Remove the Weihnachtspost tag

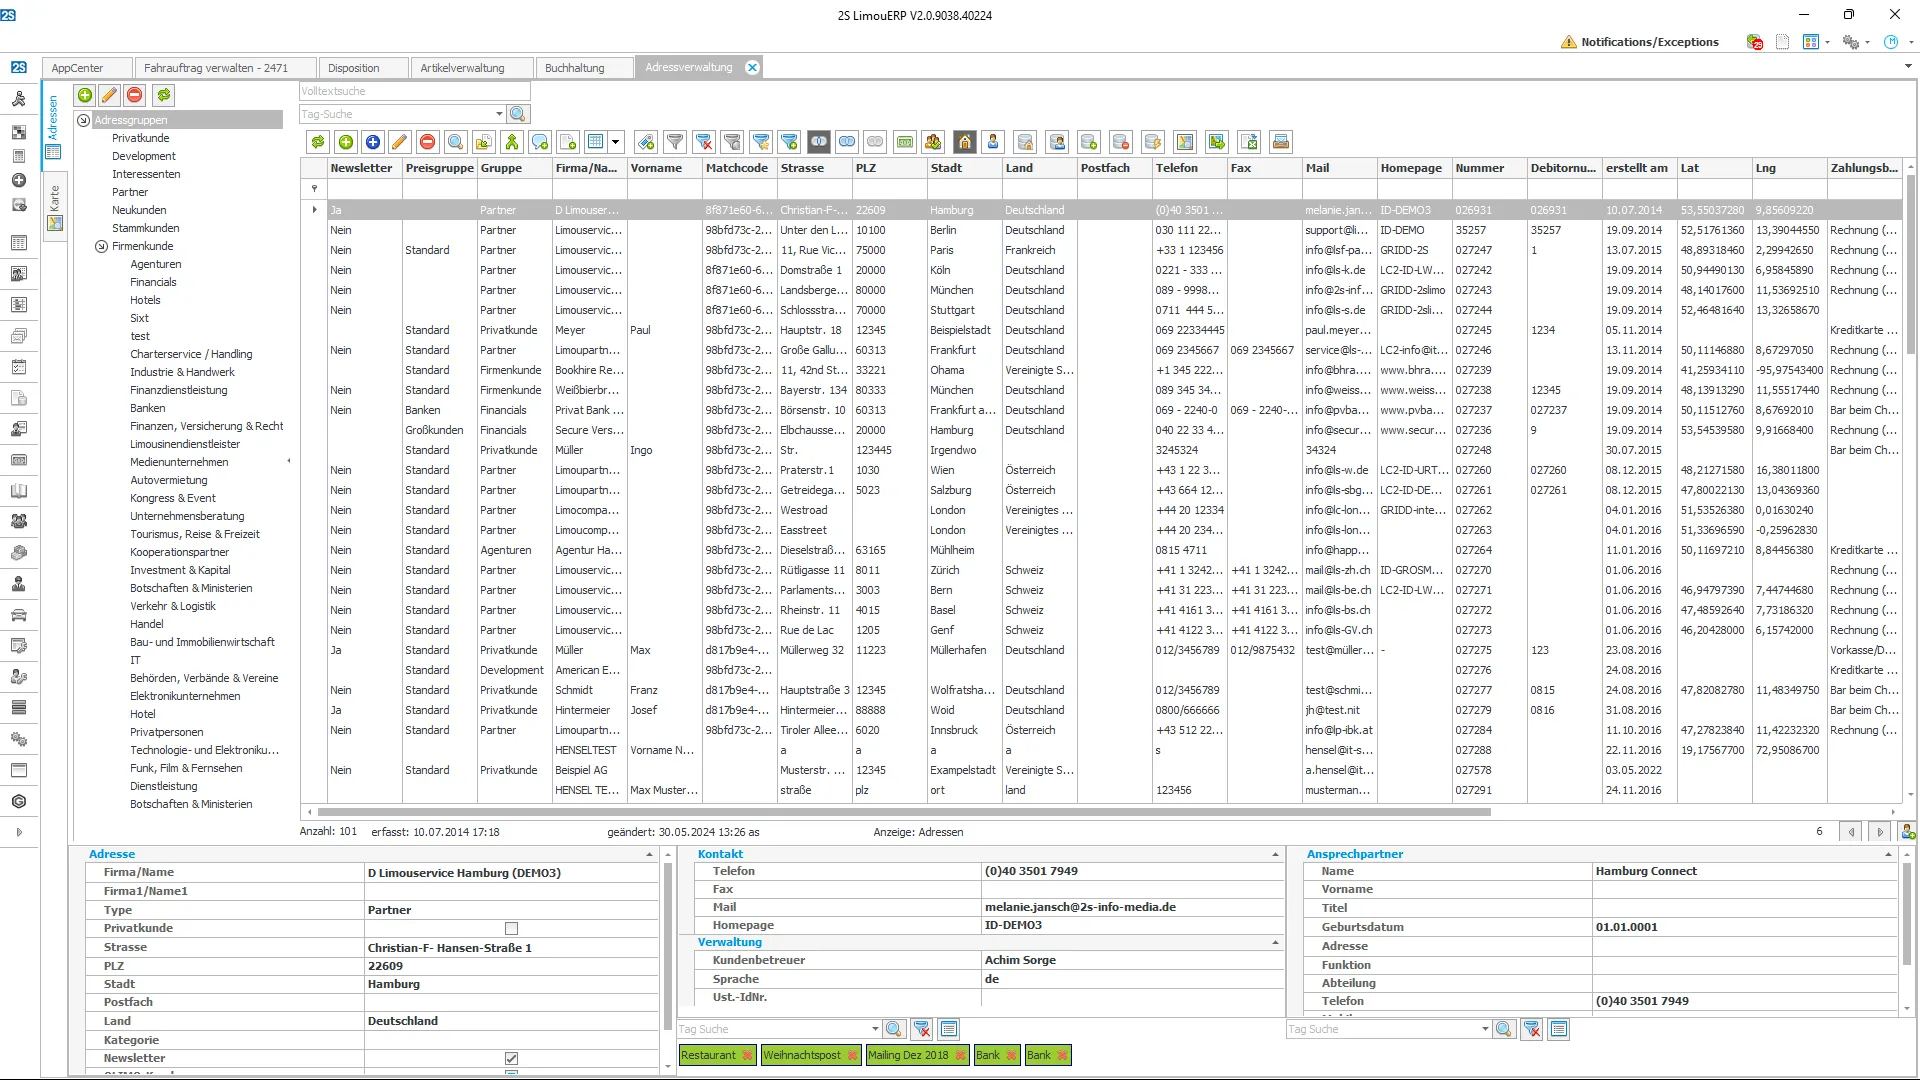click(x=851, y=1056)
